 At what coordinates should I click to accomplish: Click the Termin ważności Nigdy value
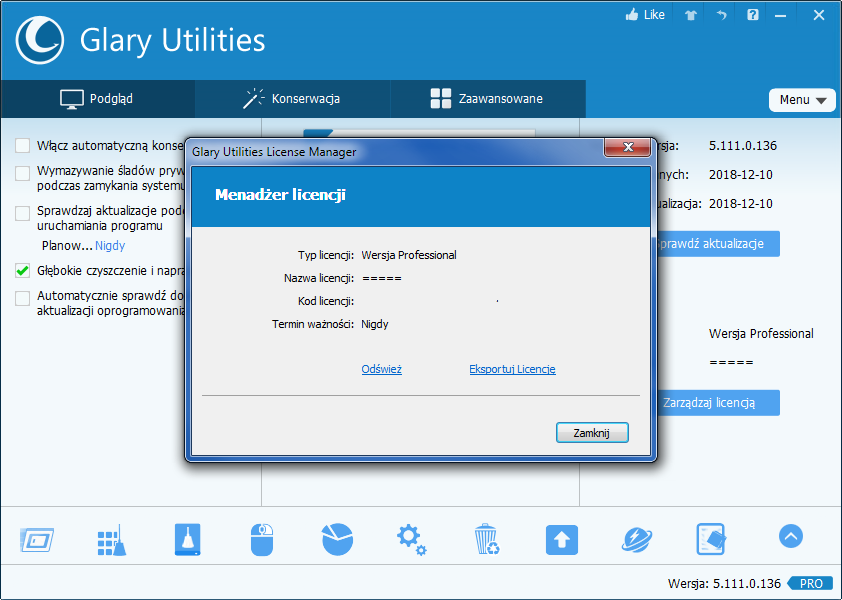[375, 324]
